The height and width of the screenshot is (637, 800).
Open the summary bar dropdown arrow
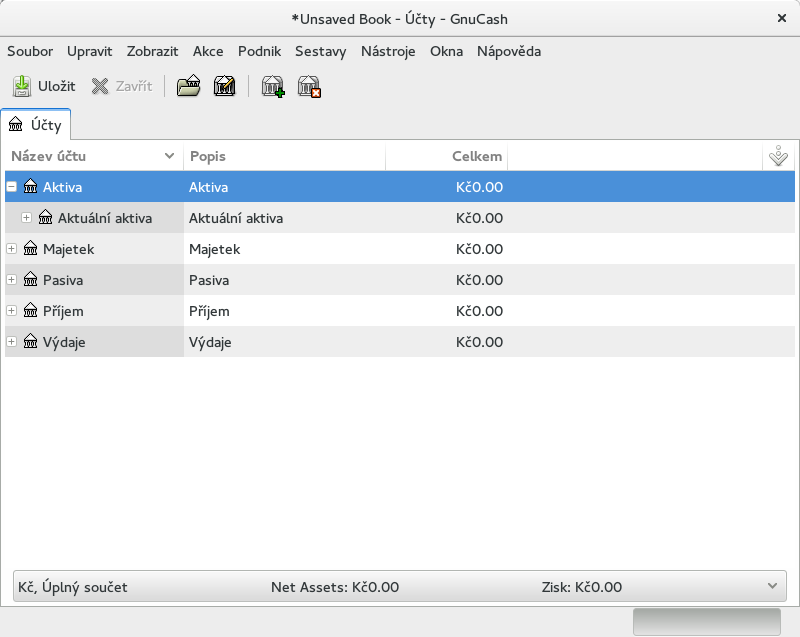(x=771, y=586)
